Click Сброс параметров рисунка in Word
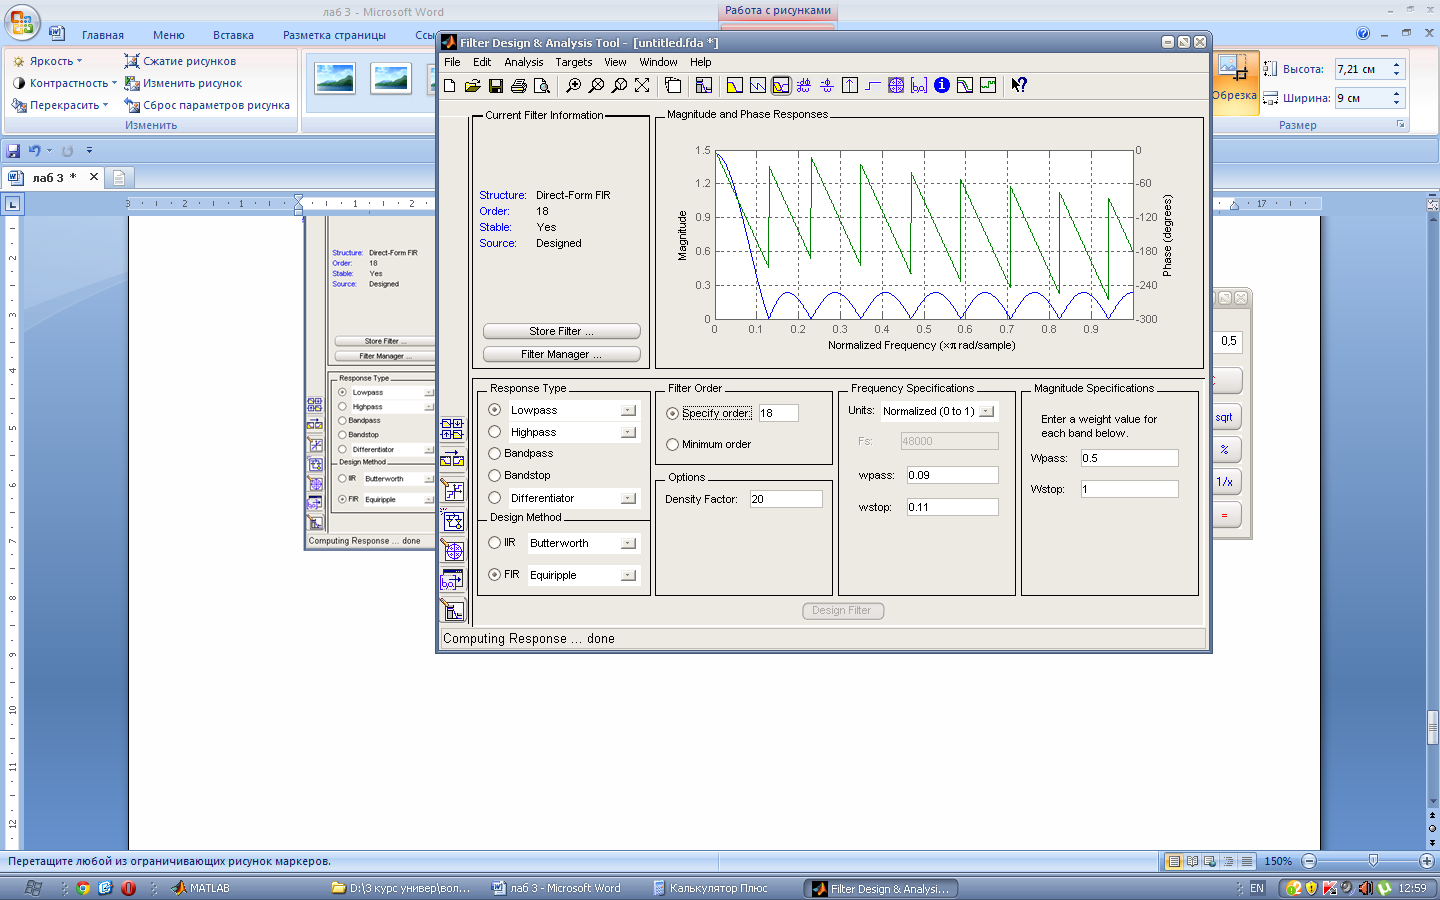 (x=207, y=105)
